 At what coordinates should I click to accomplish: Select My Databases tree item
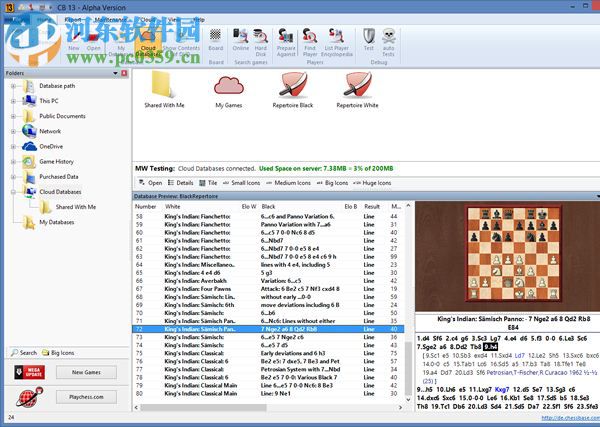click(x=57, y=222)
